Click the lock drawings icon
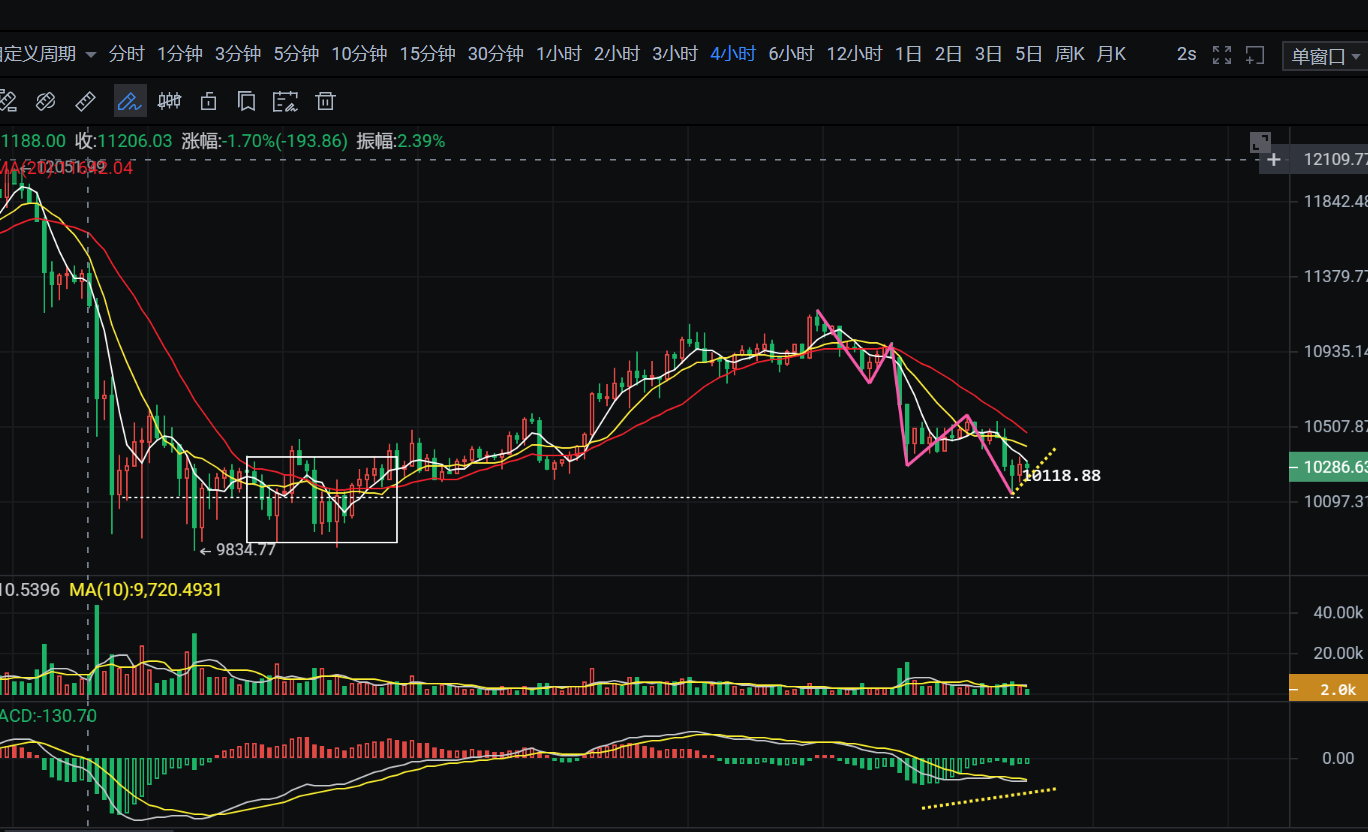This screenshot has width=1368, height=832. pos(209,101)
